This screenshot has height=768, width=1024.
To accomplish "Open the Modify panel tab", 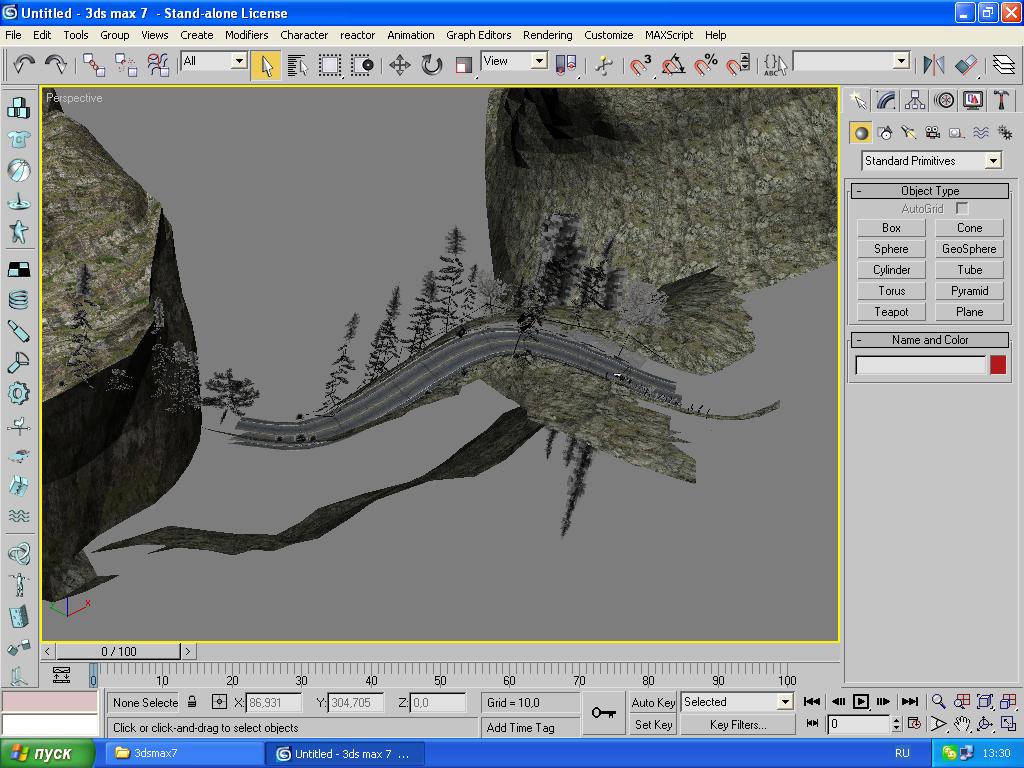I will coord(886,100).
